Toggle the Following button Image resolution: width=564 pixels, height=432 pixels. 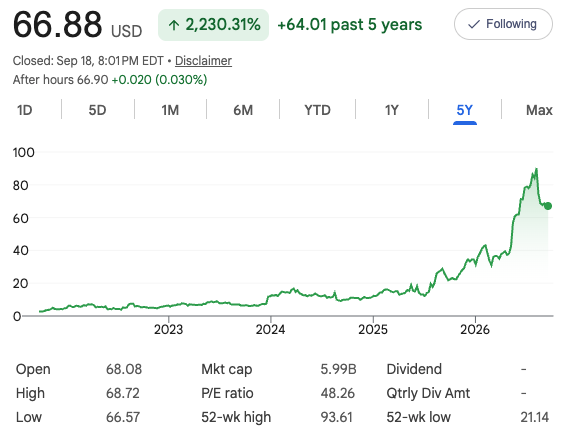503,24
